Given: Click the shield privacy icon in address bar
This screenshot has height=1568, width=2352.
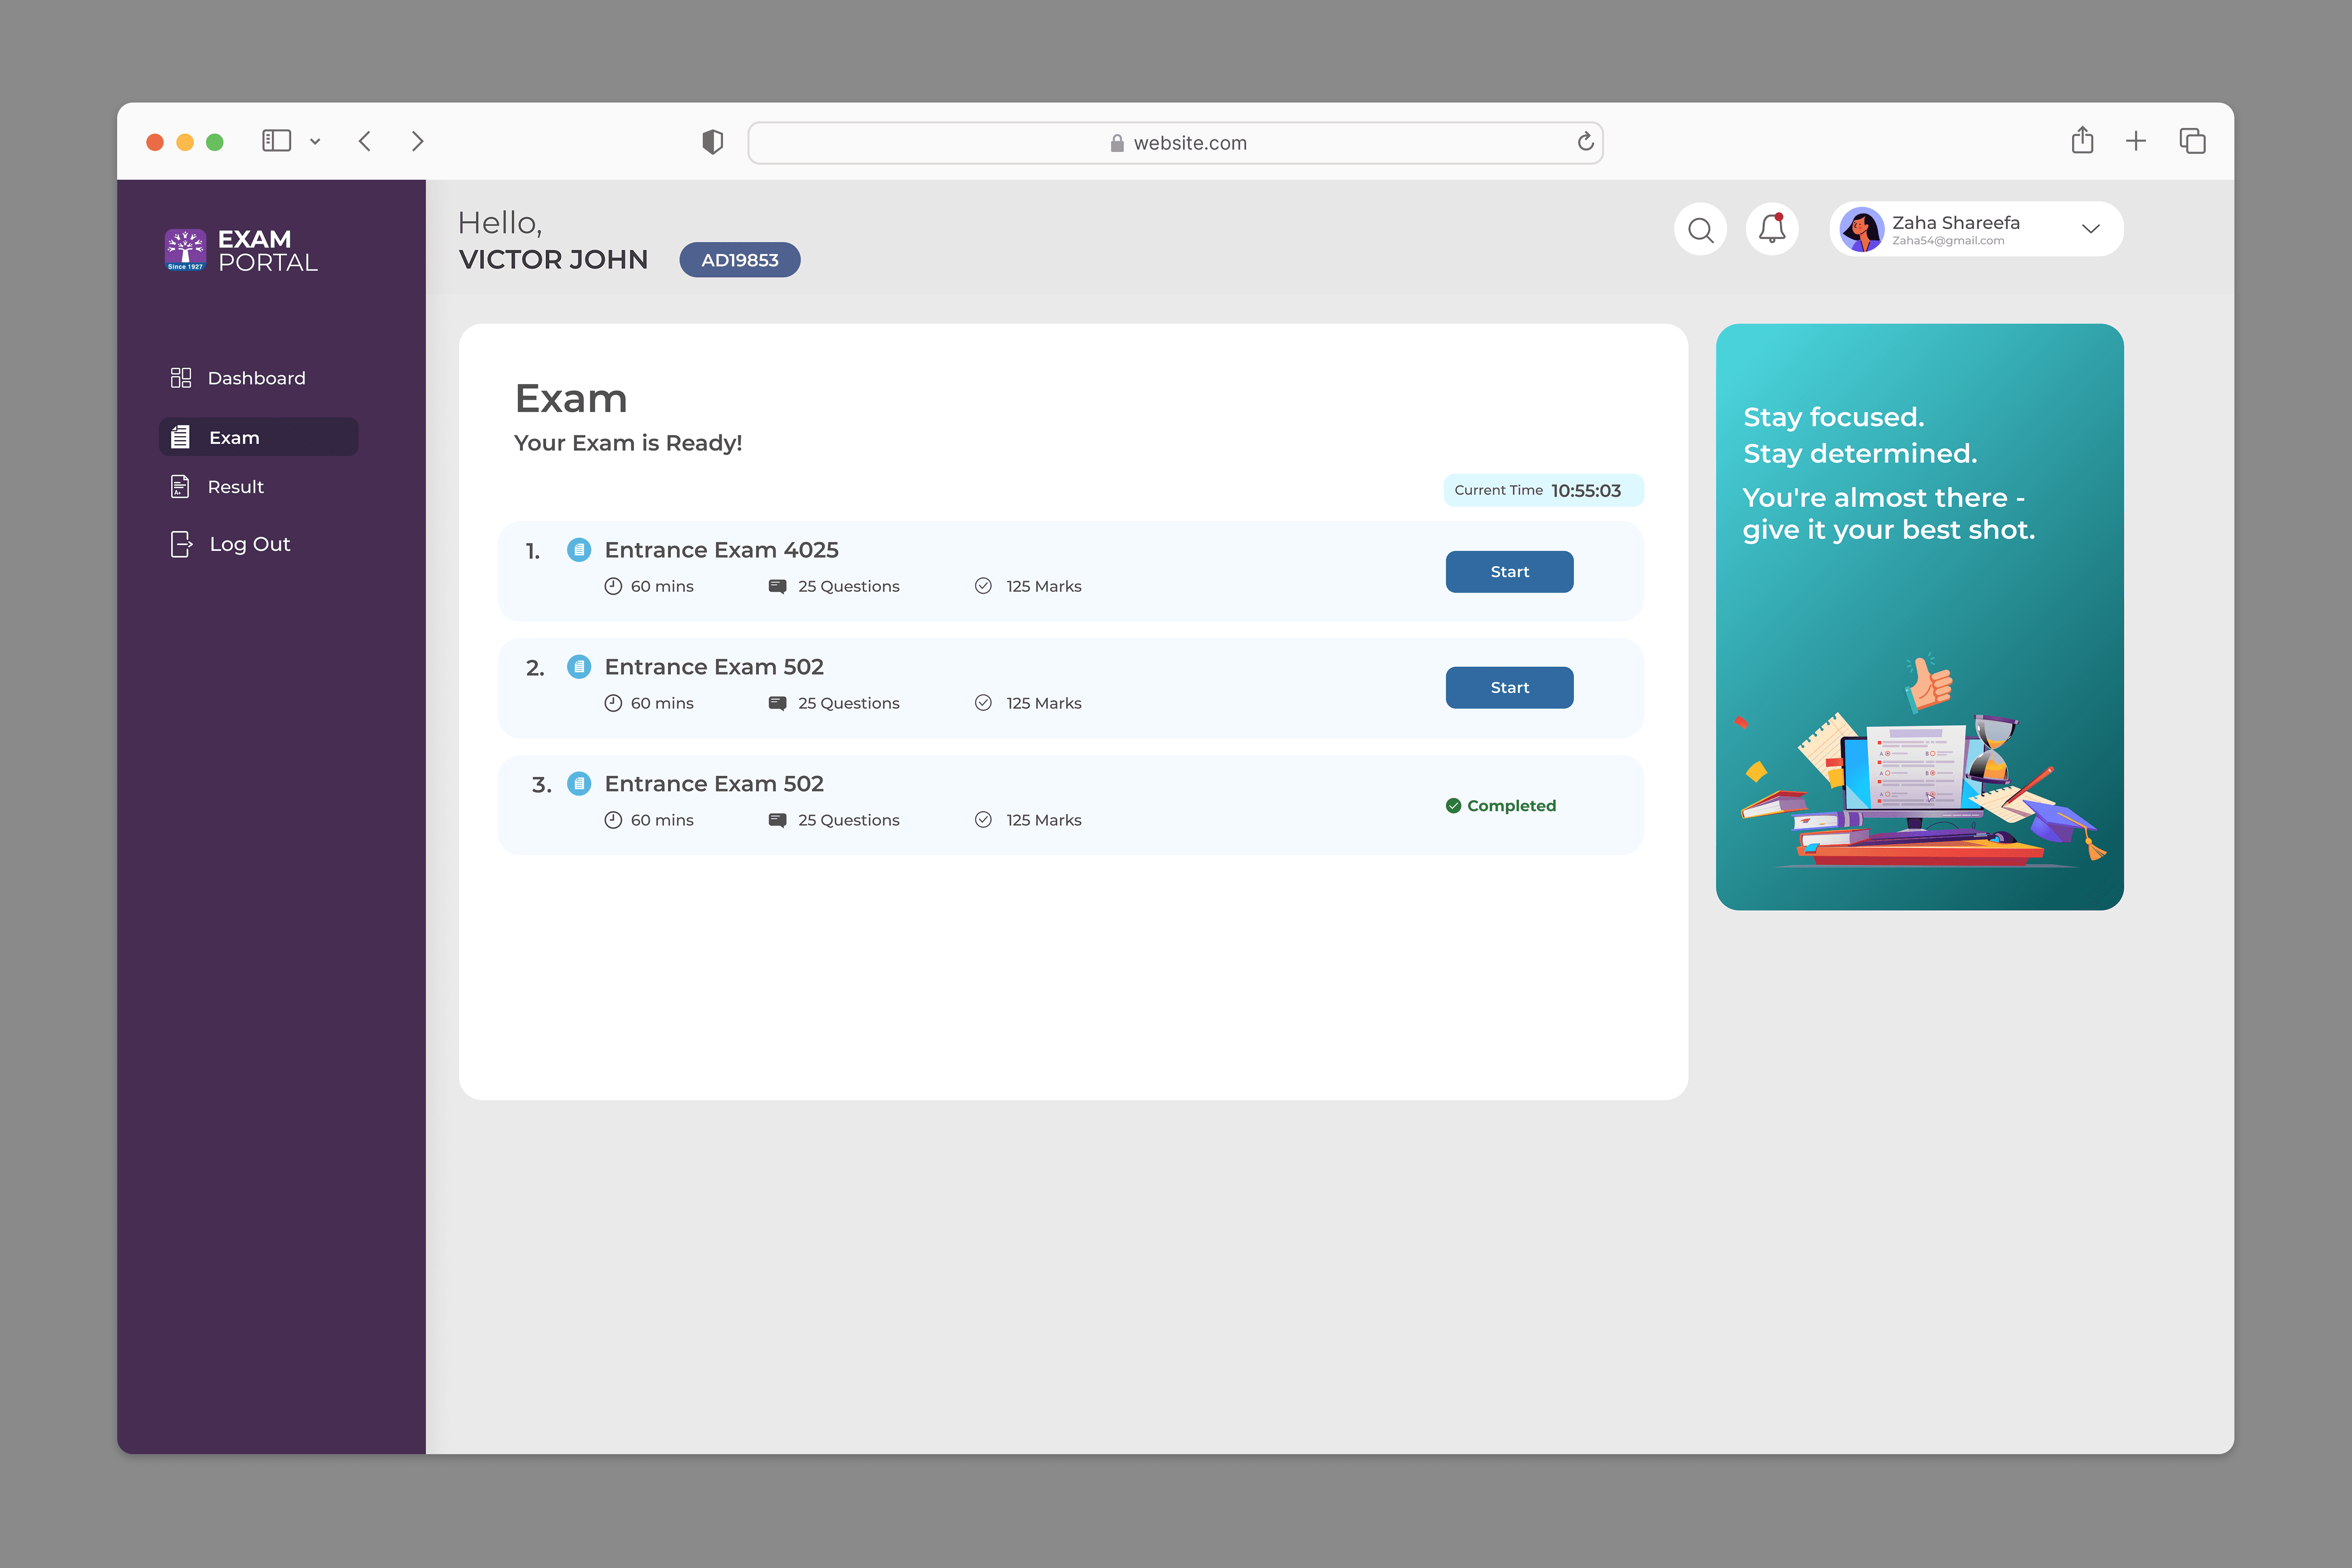Looking at the screenshot, I should (x=712, y=141).
